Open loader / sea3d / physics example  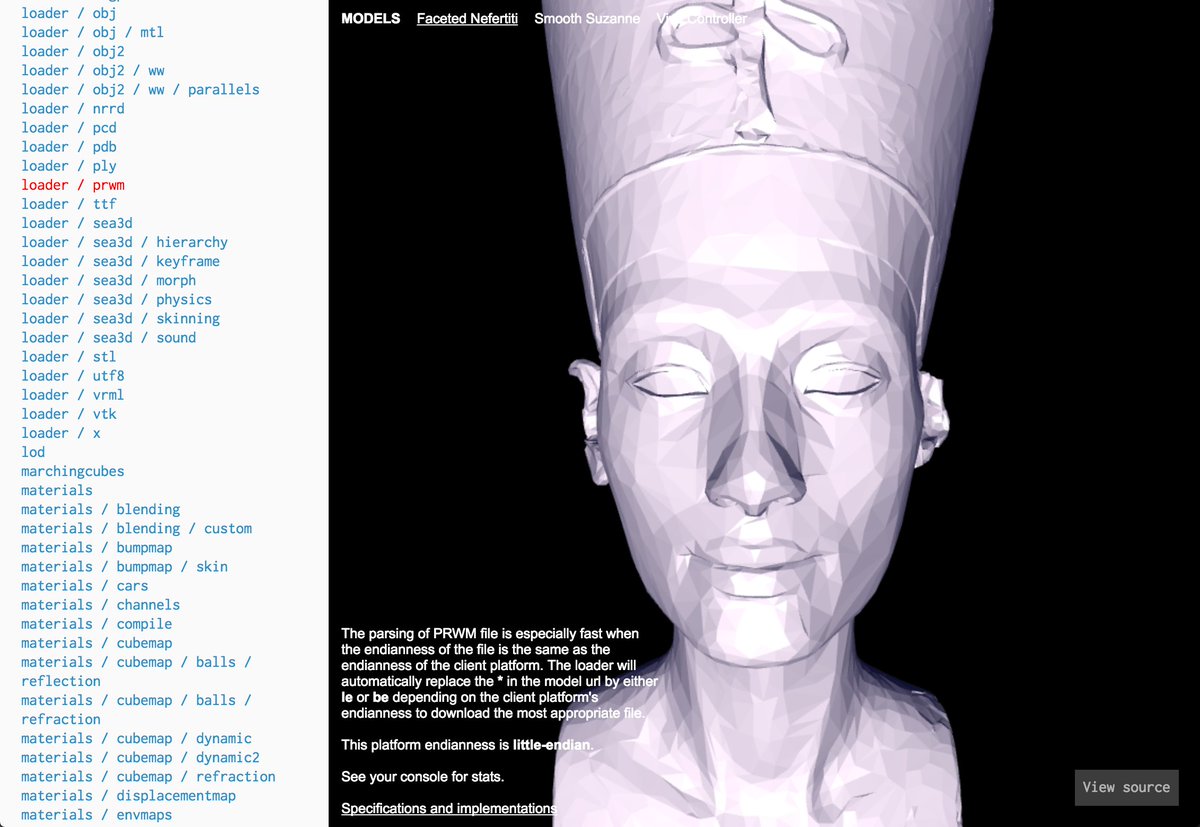click(x=117, y=299)
